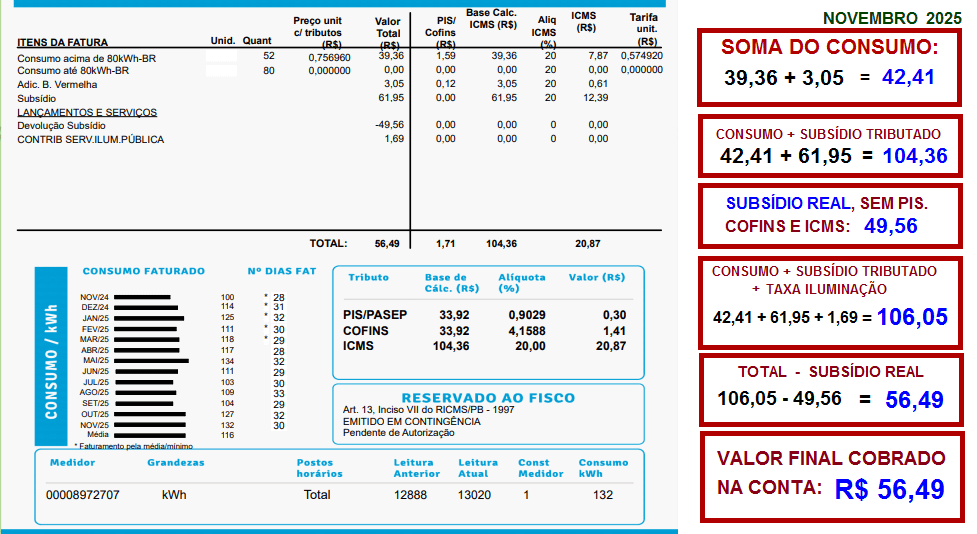Select the blue 104,36 taxed subsidy result
This screenshot has width=977, height=534.
click(913, 156)
